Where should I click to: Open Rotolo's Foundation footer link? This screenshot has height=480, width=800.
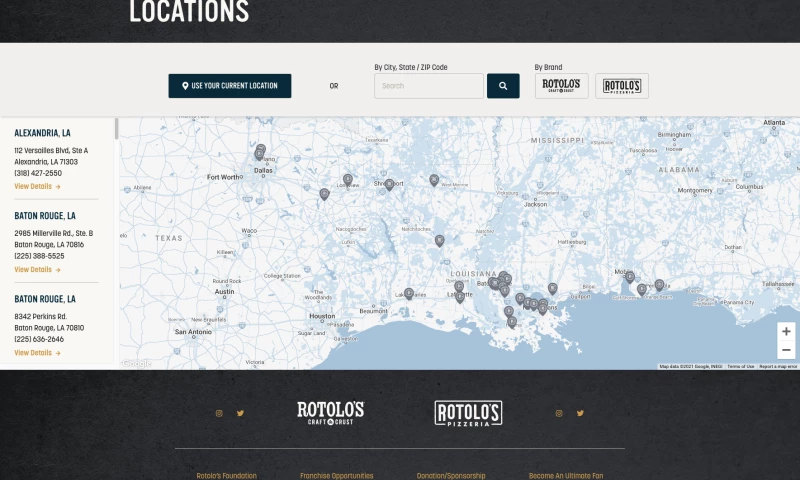227,476
